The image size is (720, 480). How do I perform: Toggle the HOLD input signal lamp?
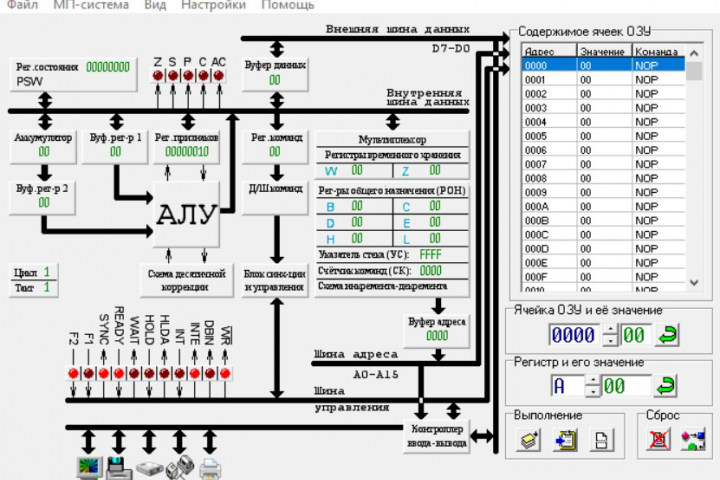(x=149, y=373)
